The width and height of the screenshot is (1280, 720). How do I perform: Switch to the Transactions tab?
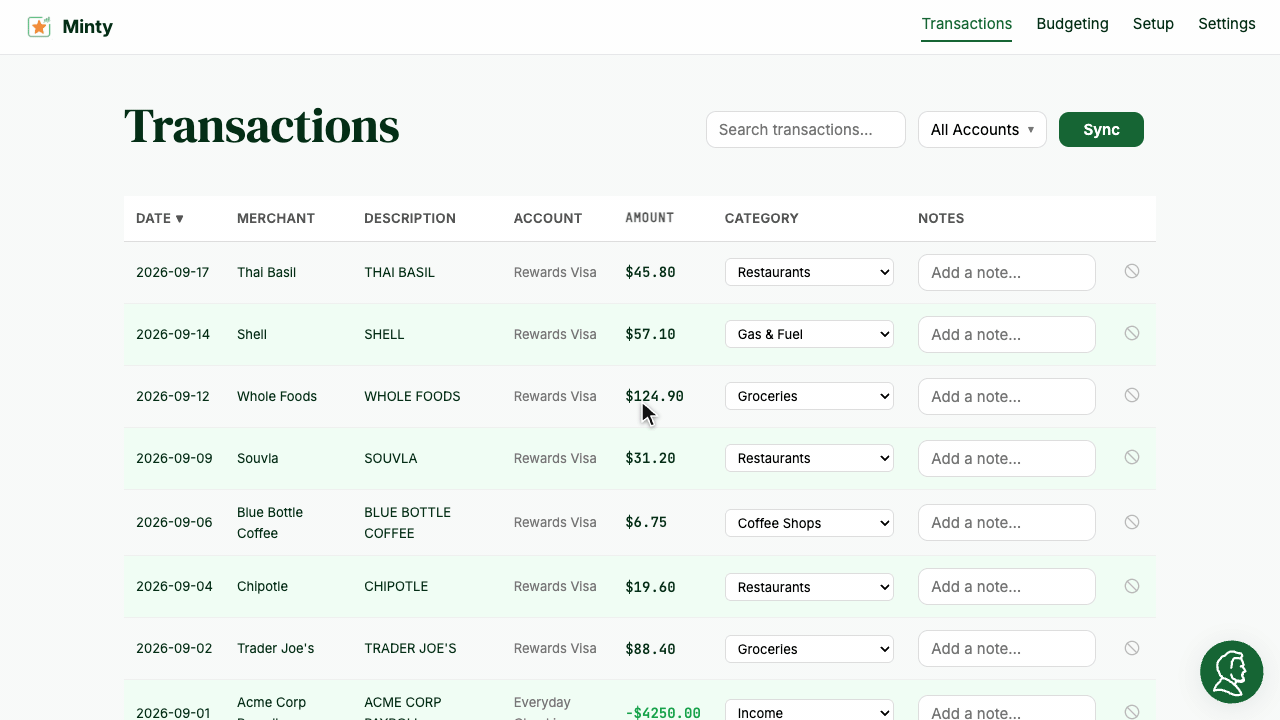click(x=967, y=24)
